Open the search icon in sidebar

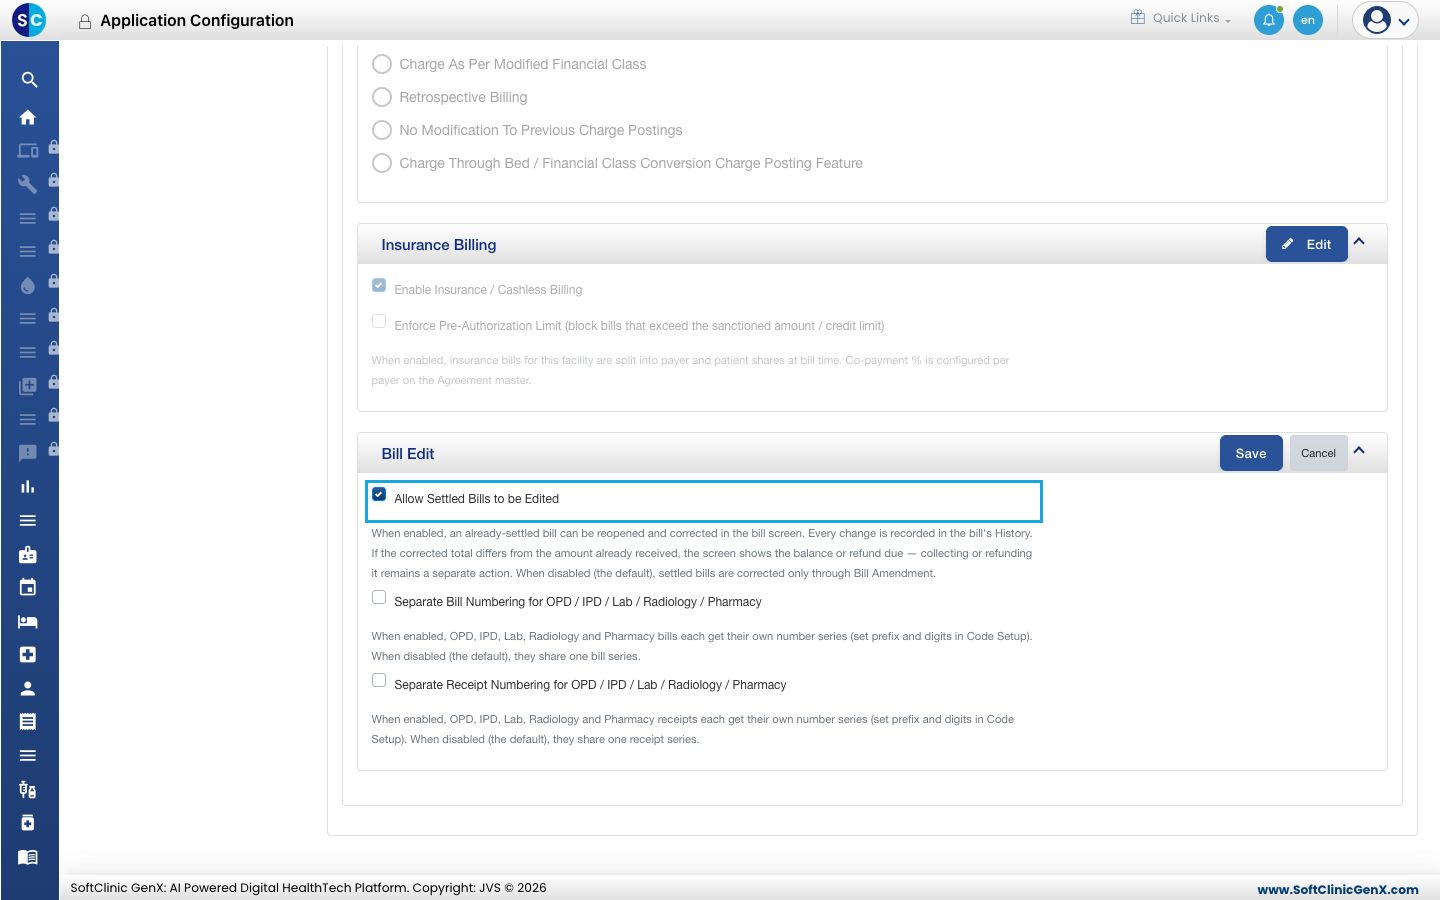pos(29,80)
